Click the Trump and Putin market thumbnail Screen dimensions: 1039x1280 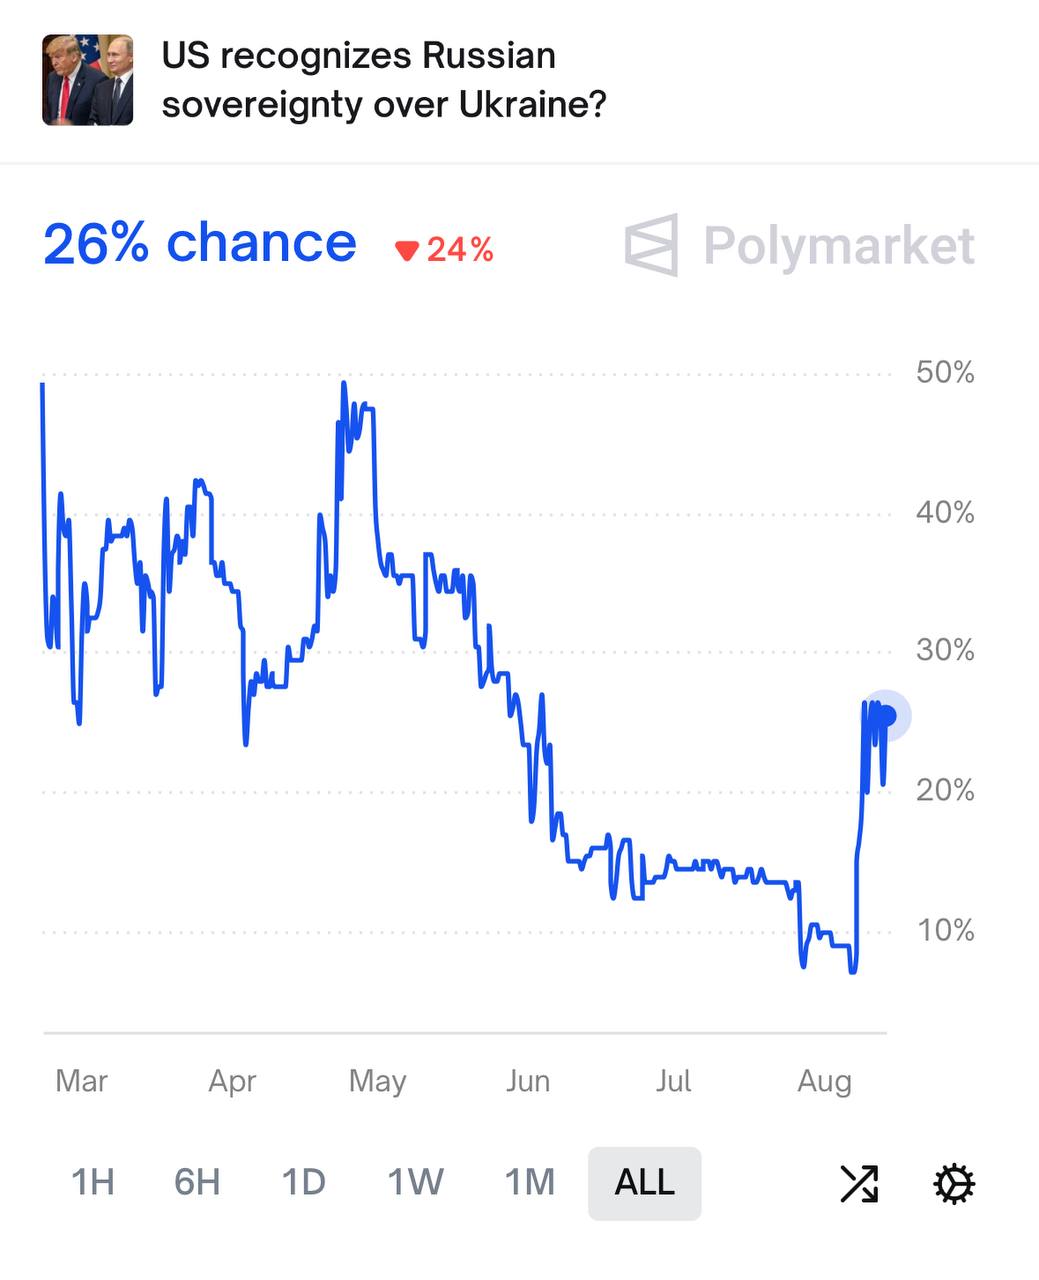[88, 80]
